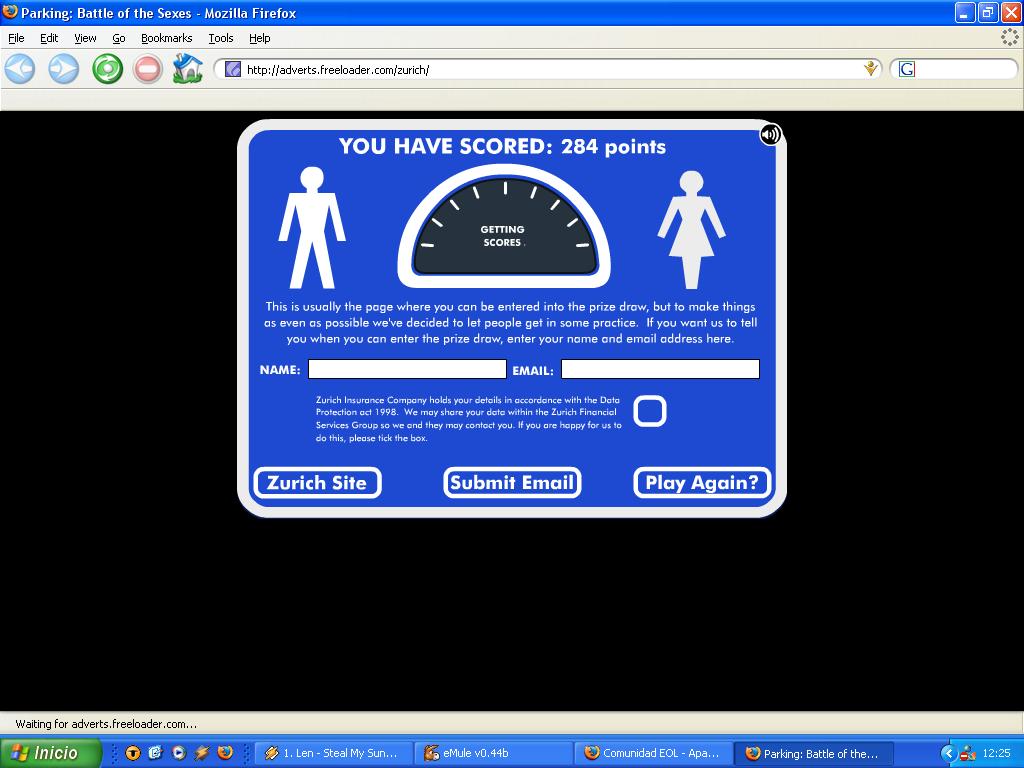Click the Submit Email button
The height and width of the screenshot is (768, 1024).
(512, 483)
